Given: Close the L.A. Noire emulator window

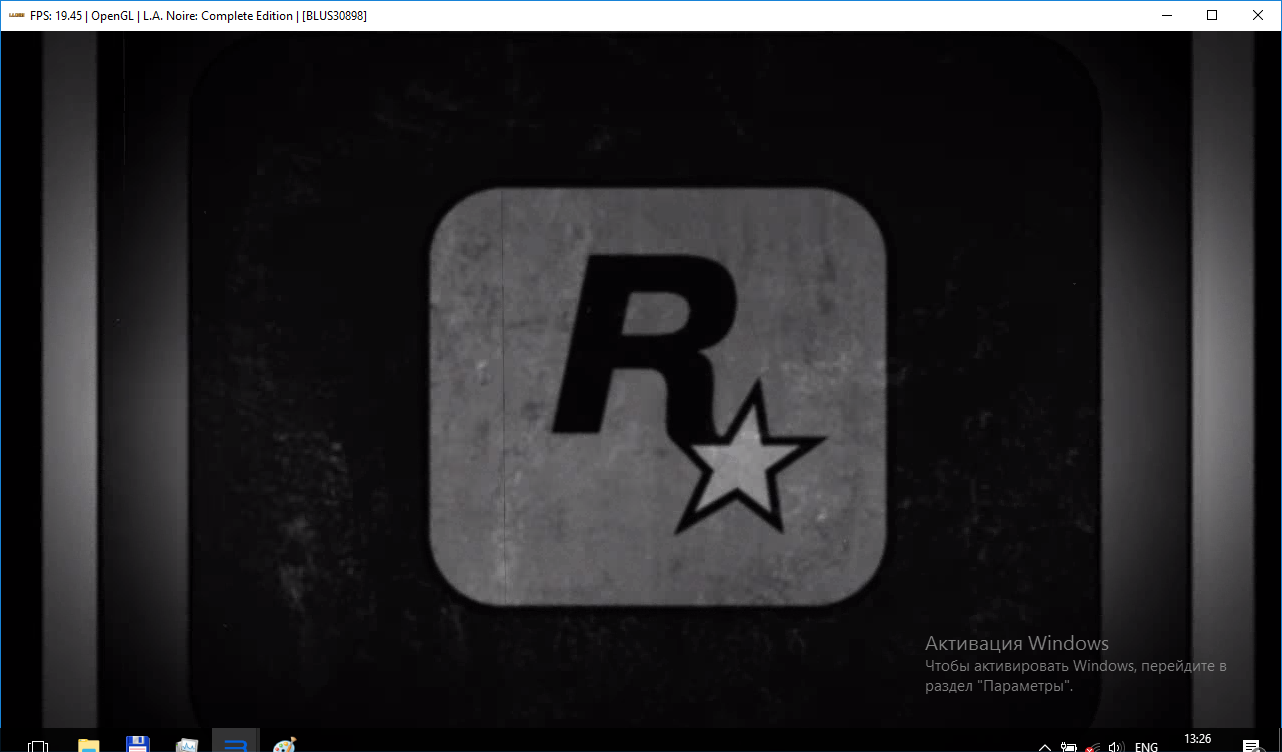Looking at the screenshot, I should click(x=1258, y=15).
